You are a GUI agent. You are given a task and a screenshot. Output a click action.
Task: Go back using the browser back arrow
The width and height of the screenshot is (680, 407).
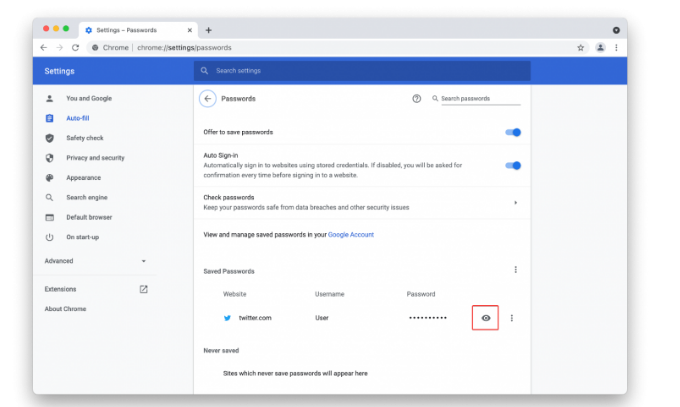point(43,48)
